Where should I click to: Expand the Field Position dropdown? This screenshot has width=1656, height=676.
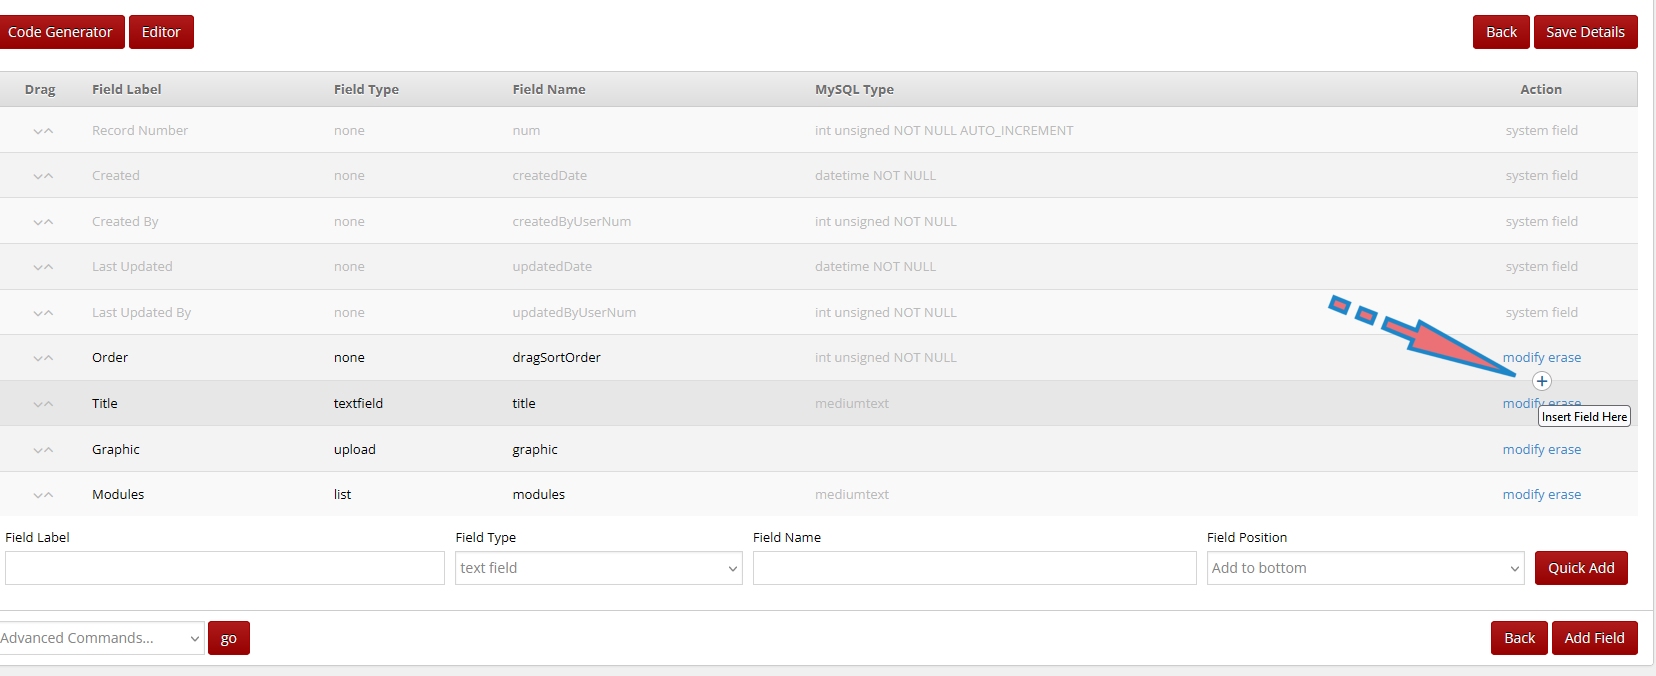click(x=1365, y=568)
